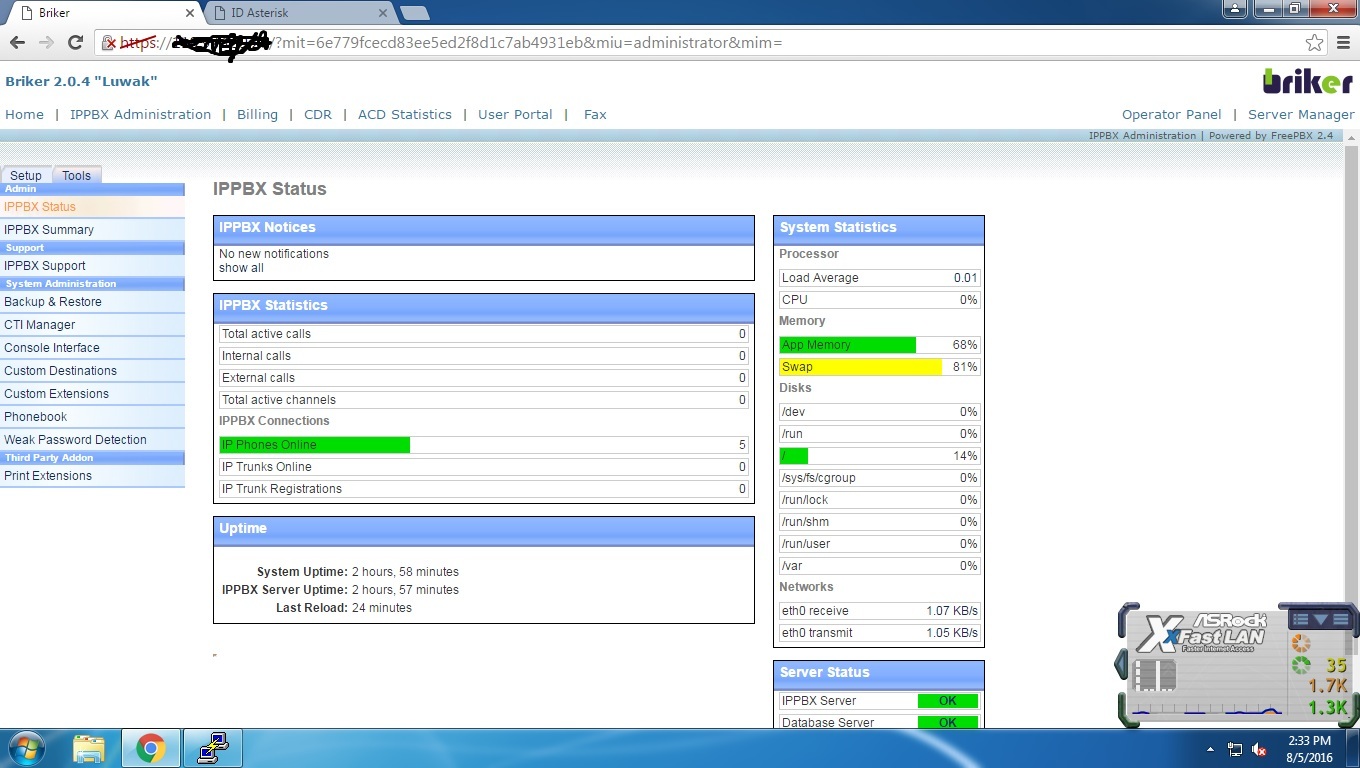Click the network chip icon in XFast LAN
This screenshot has width=1360, height=768.
pos(1154,675)
